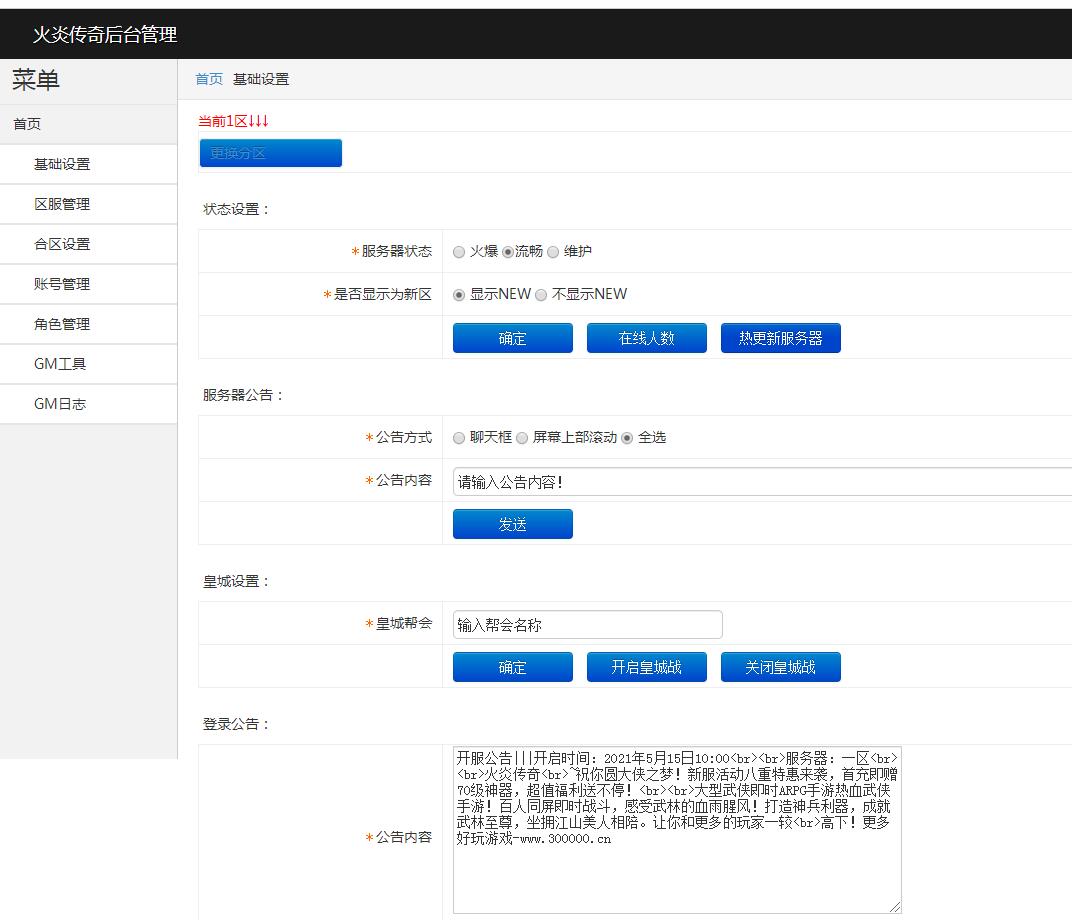
Task: Open 区服管理 in the sidebar menu
Action: click(62, 204)
